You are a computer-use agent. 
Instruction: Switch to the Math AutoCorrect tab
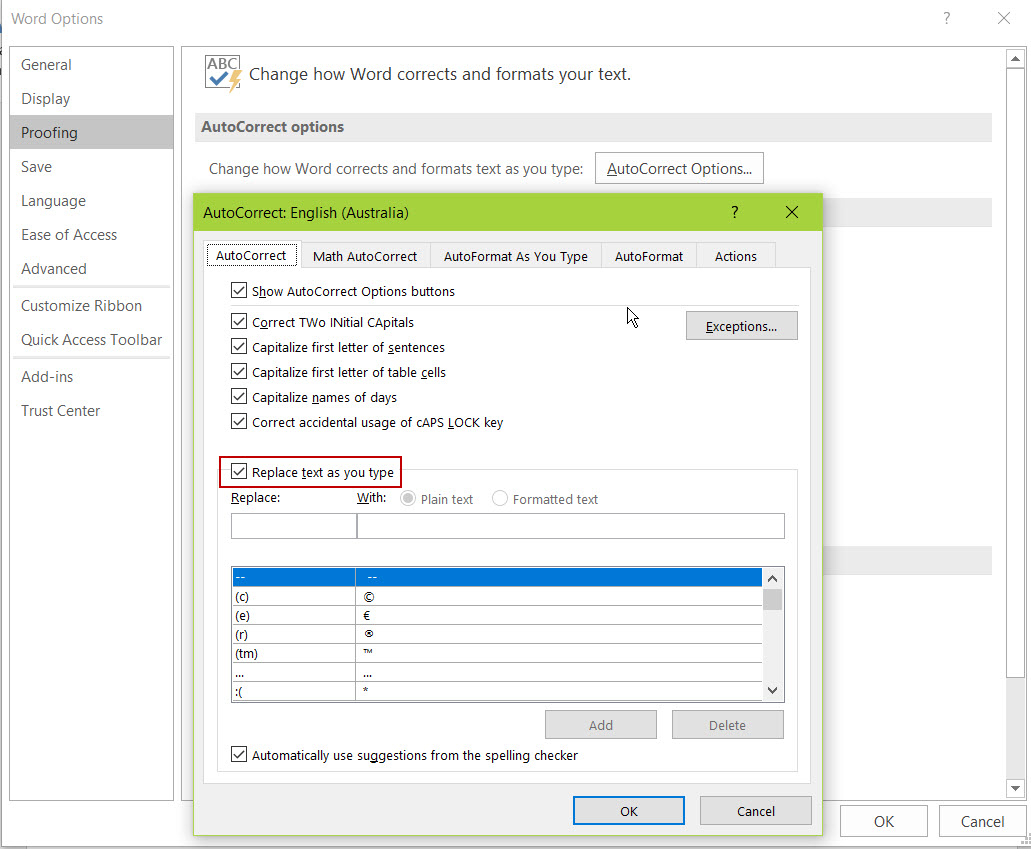pyautogui.click(x=365, y=256)
